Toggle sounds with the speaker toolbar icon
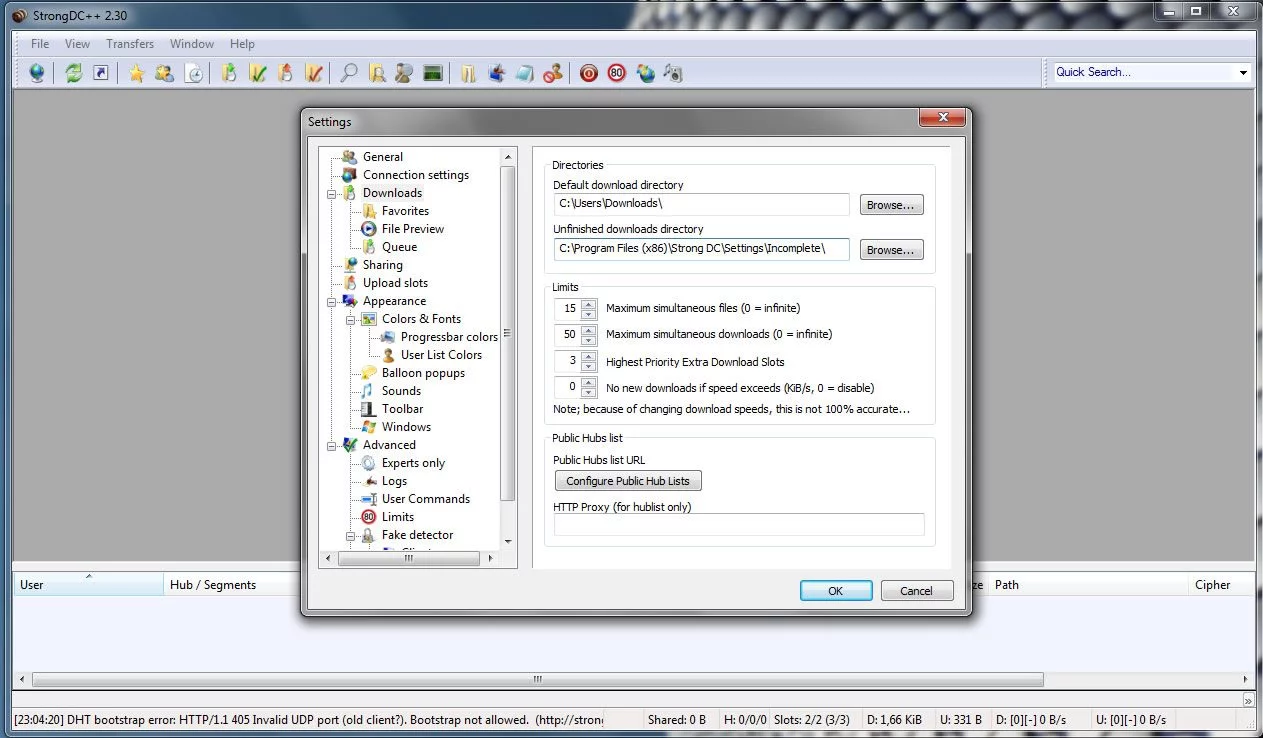Screen dimensions: 1263x738 click(673, 73)
